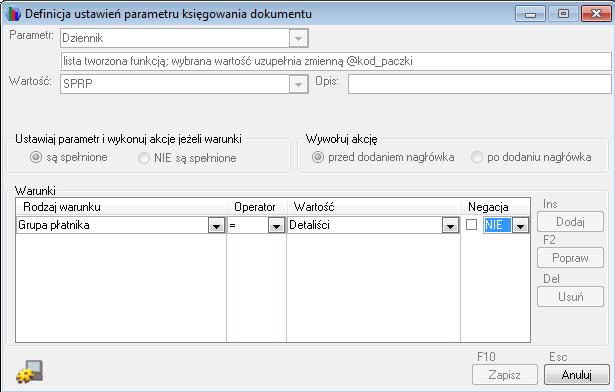Open the Wartość 'SPRP' dropdown arrow
This screenshot has width=615, height=392.
click(298, 84)
